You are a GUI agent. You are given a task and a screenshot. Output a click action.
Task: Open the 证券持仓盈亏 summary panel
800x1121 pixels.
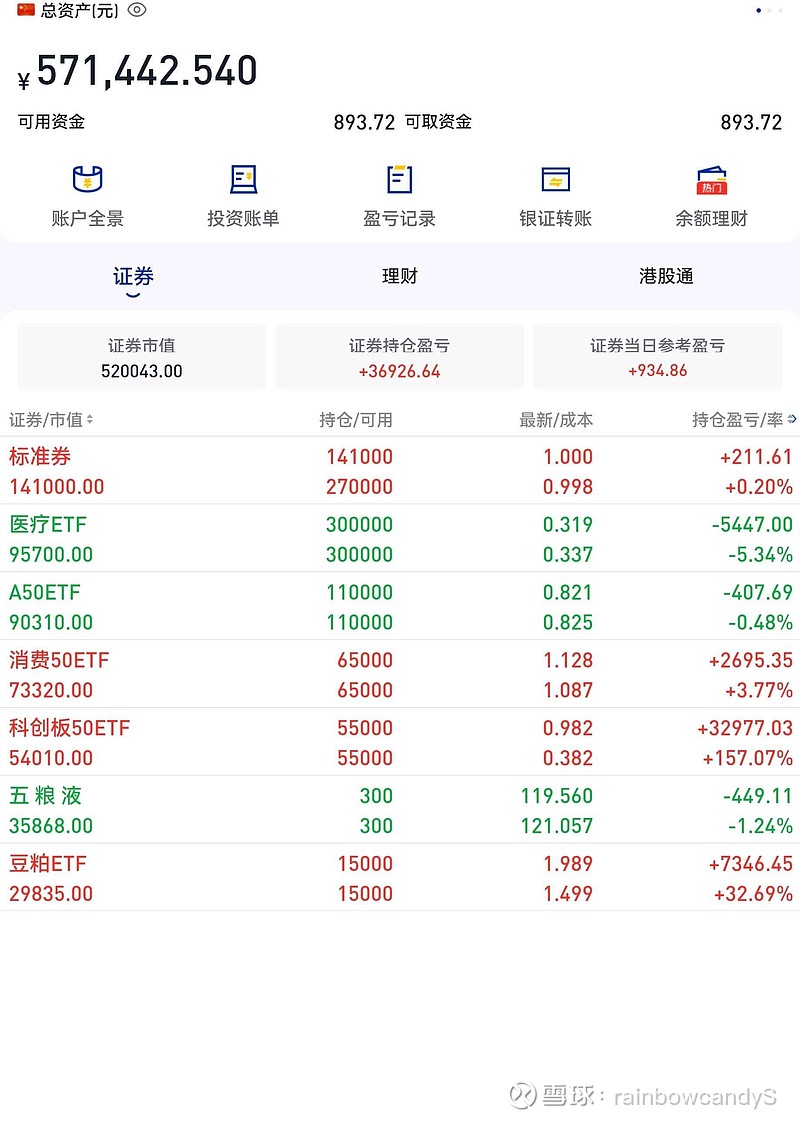(x=399, y=356)
